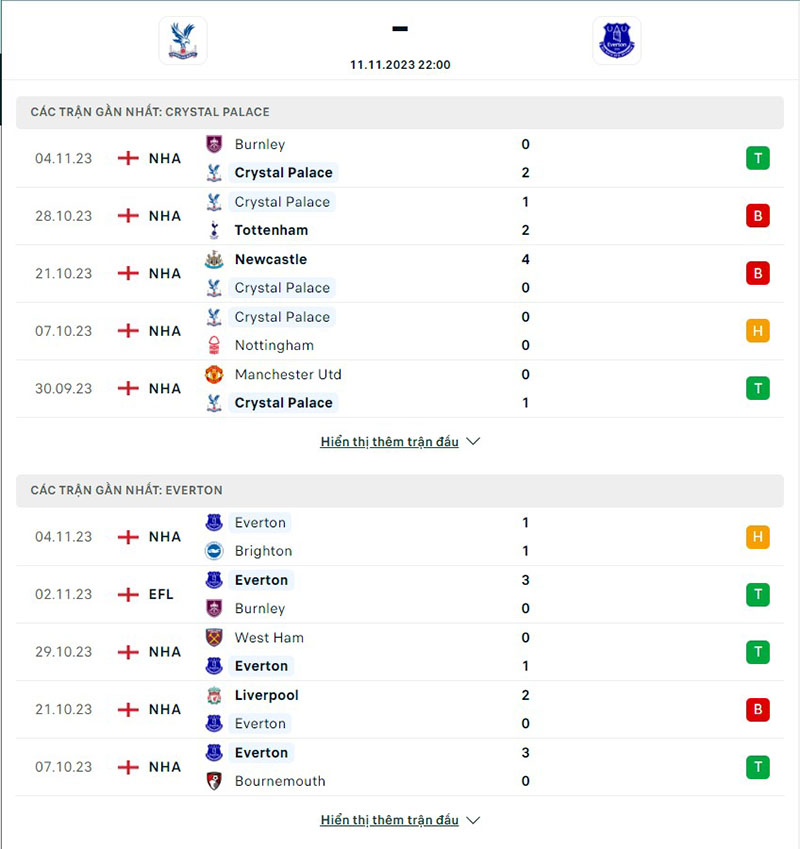Click the red B badge for the Newcastle 4-0 loss
800x849 pixels.
point(757,273)
